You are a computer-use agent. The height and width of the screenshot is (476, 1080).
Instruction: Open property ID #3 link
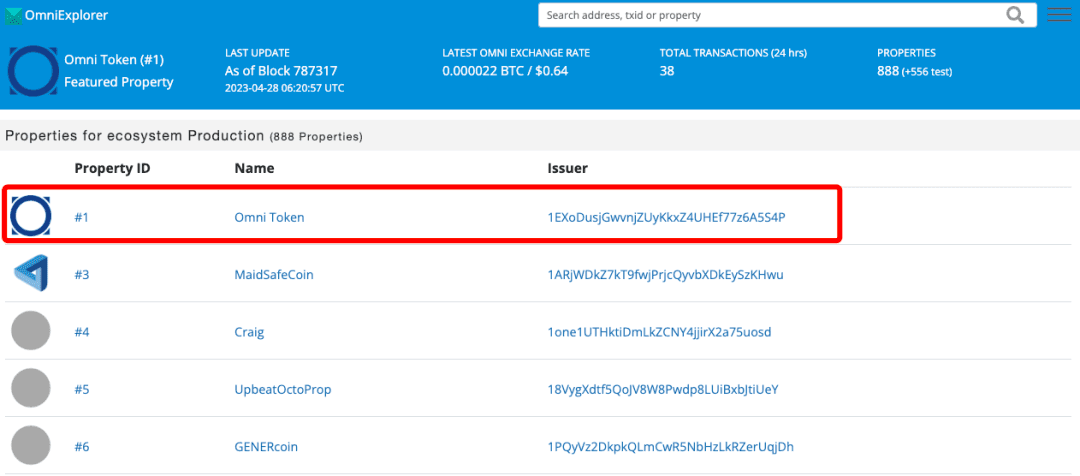[82, 275]
